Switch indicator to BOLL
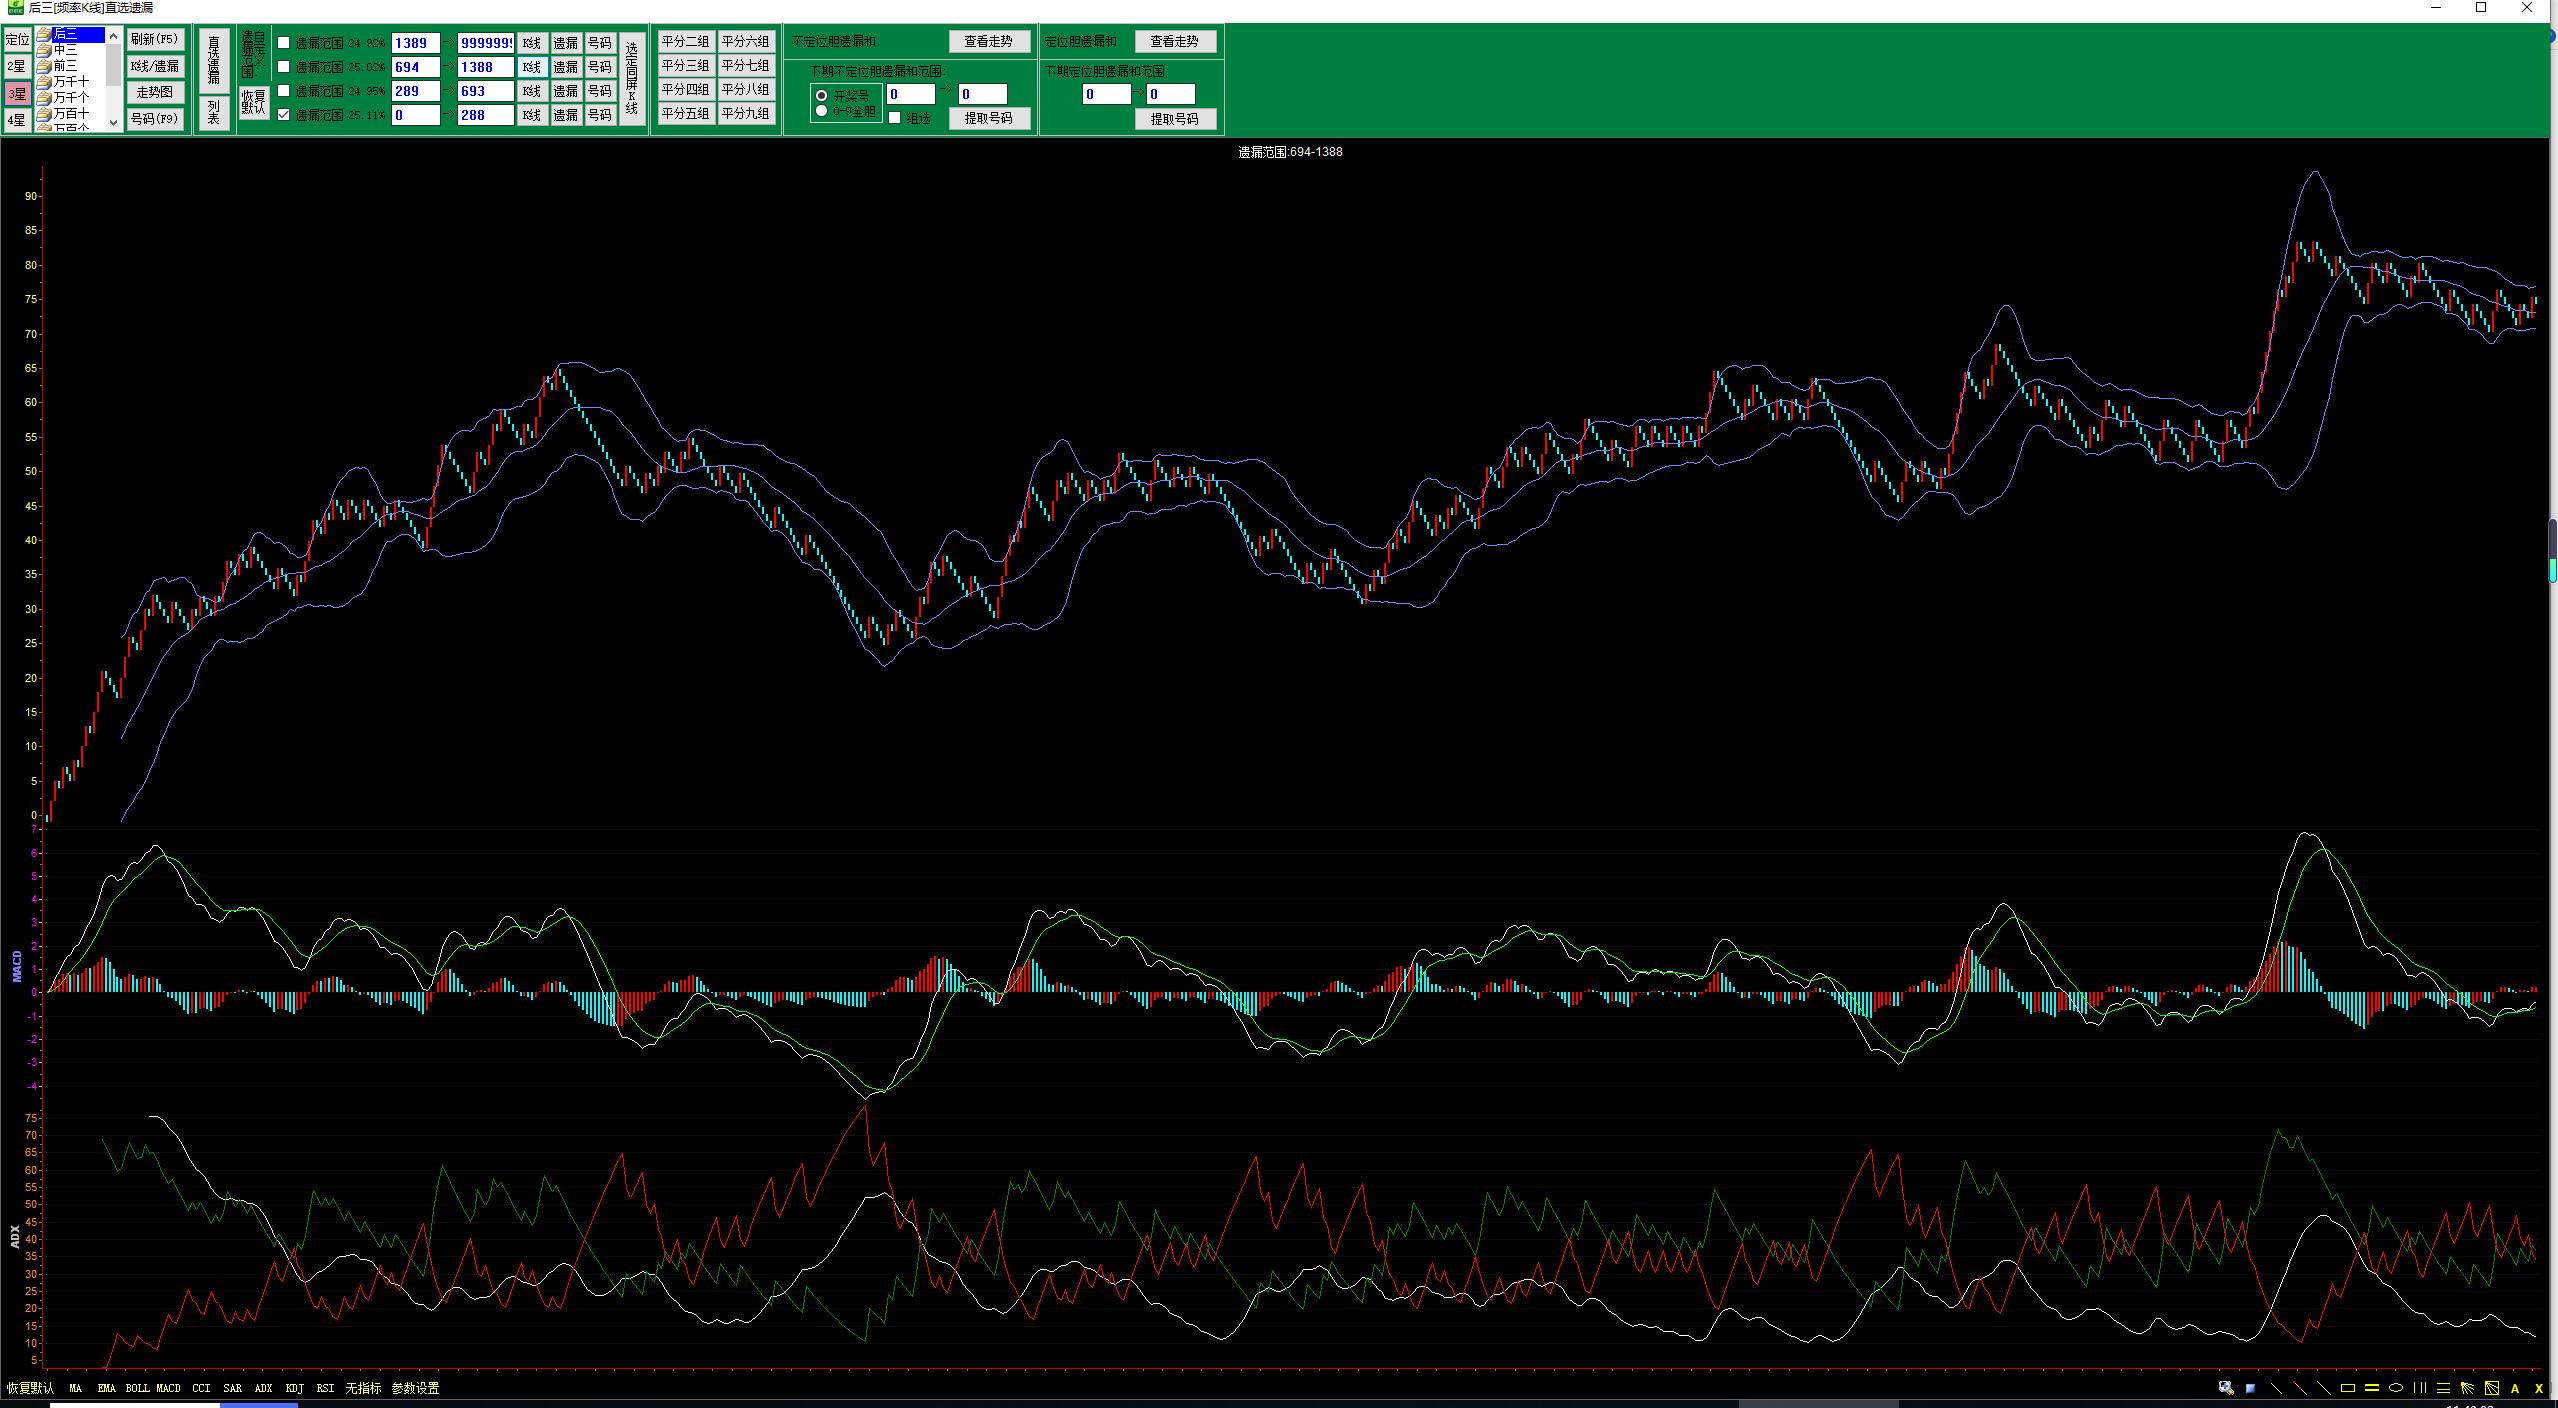Screen dimensions: 2558x1408 tap(137, 1388)
